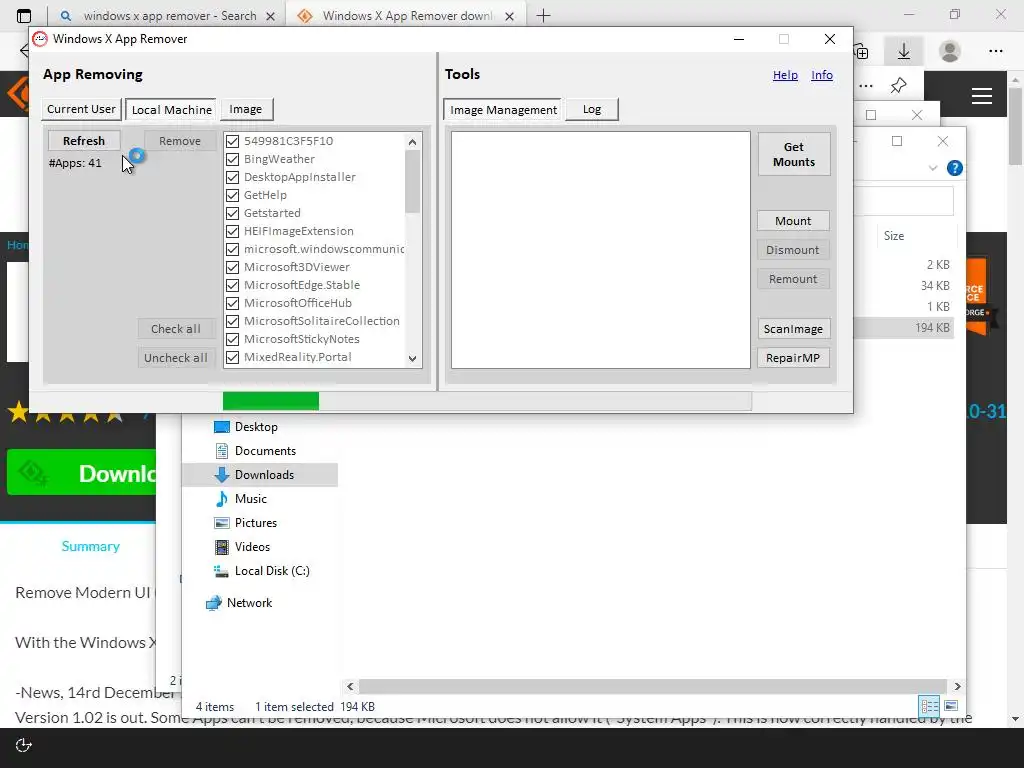This screenshot has width=1024, height=768.
Task: Open the Info link
Action: click(x=822, y=75)
